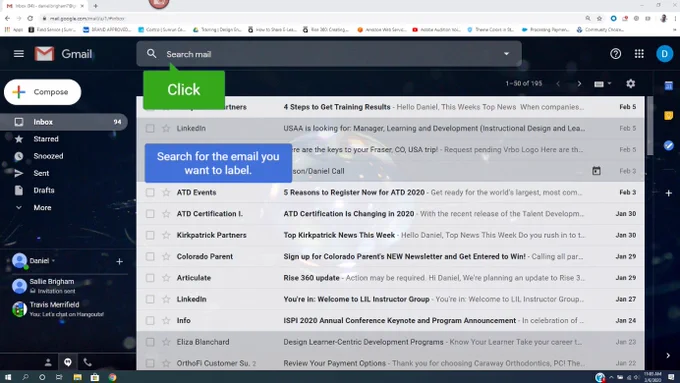Viewport: 680px width, 383px height.
Task: Open the Hangouts phone icon
Action: click(88, 362)
